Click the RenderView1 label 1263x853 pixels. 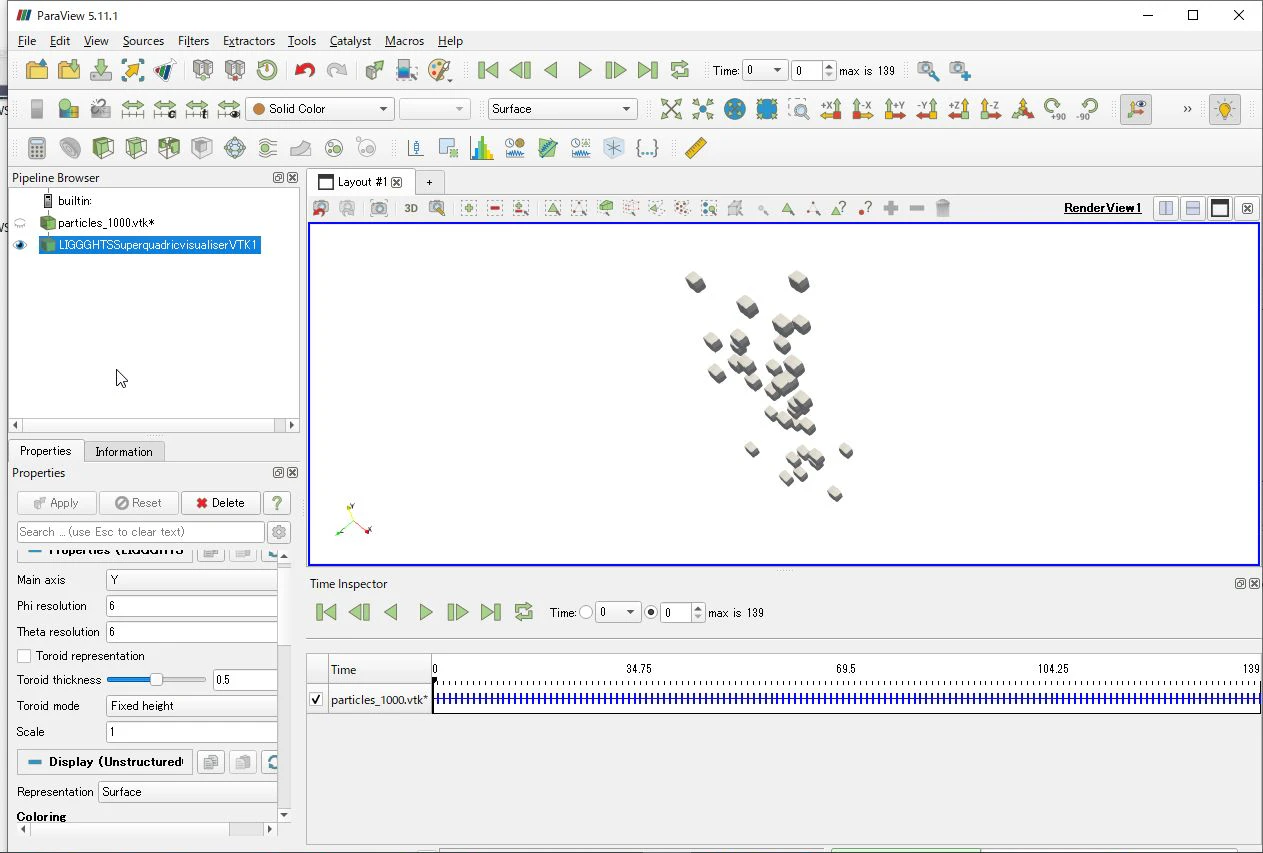point(1102,208)
